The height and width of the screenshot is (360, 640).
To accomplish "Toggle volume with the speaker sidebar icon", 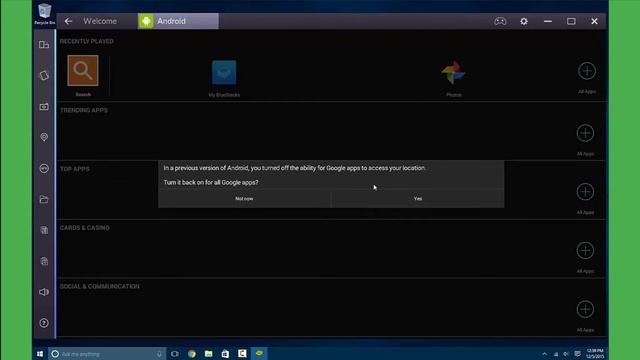I will [44, 292].
